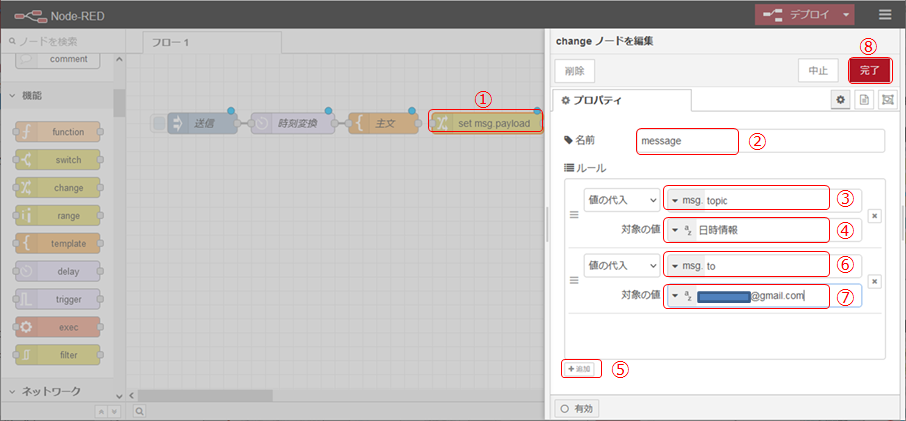Image resolution: width=906 pixels, height=421 pixels.
Task: Click the node settings gear icon
Action: pyautogui.click(x=841, y=100)
